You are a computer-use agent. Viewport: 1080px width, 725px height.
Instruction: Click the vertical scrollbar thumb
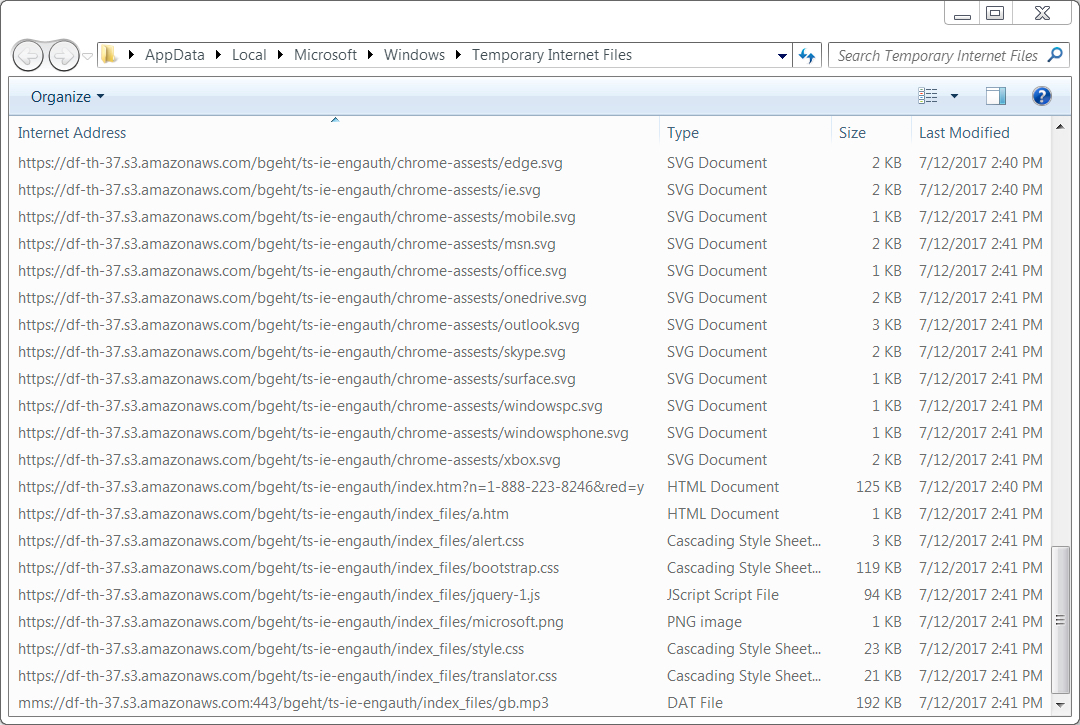click(1061, 620)
